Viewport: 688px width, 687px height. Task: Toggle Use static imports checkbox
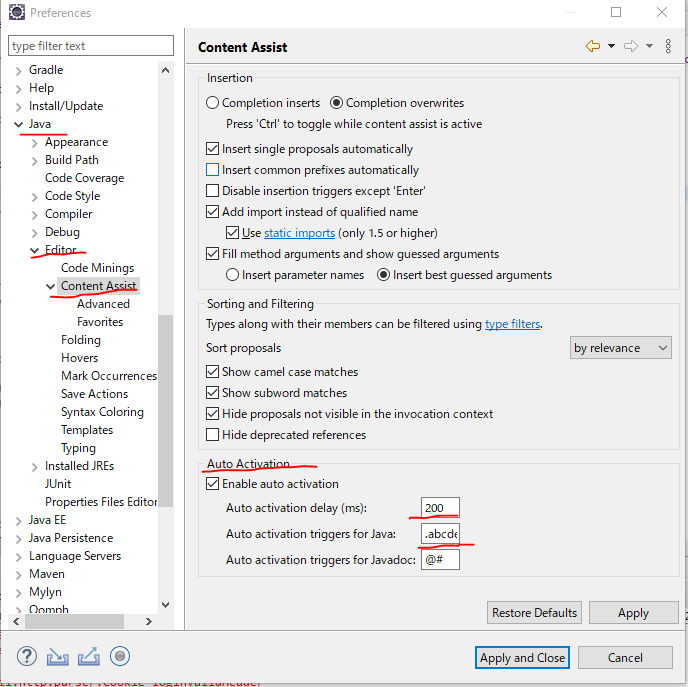(233, 233)
